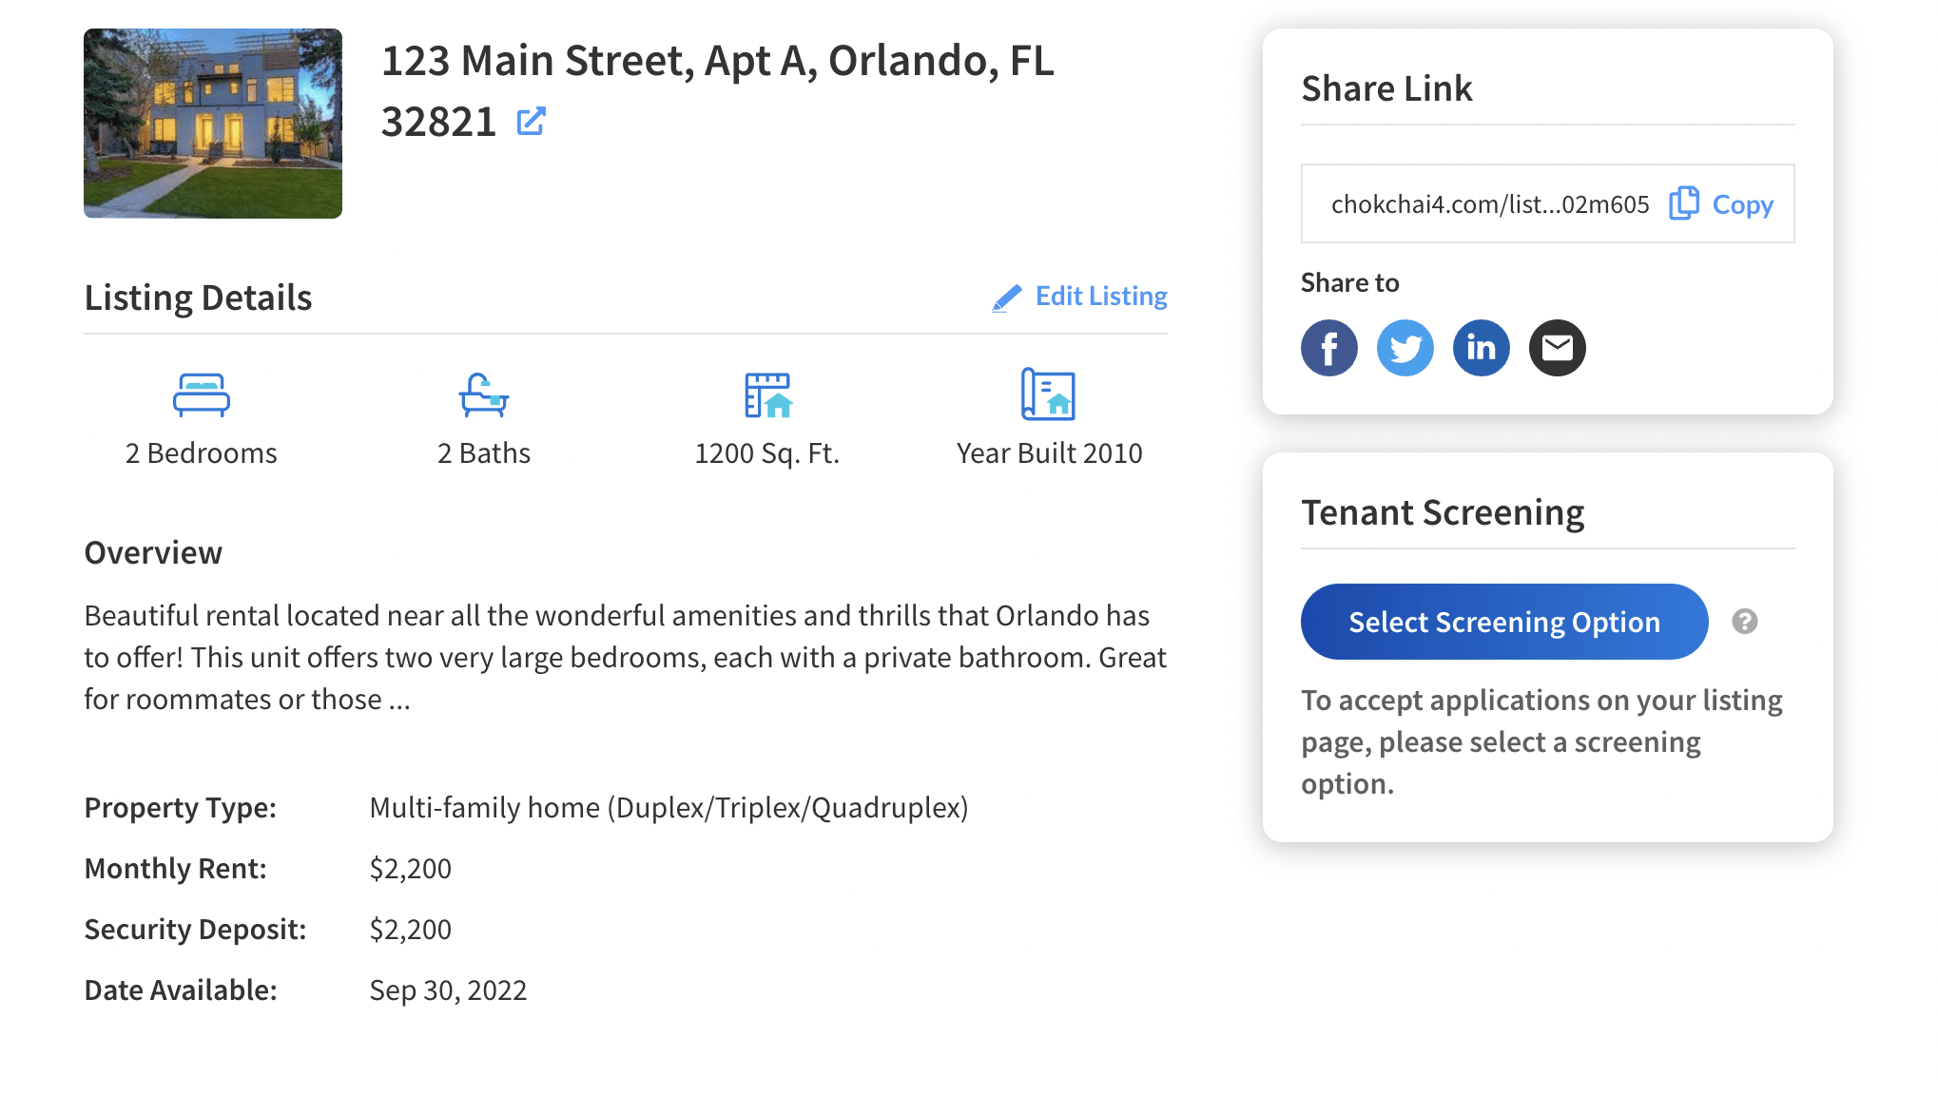
Task: Click the screening option help icon
Action: pyautogui.click(x=1744, y=621)
